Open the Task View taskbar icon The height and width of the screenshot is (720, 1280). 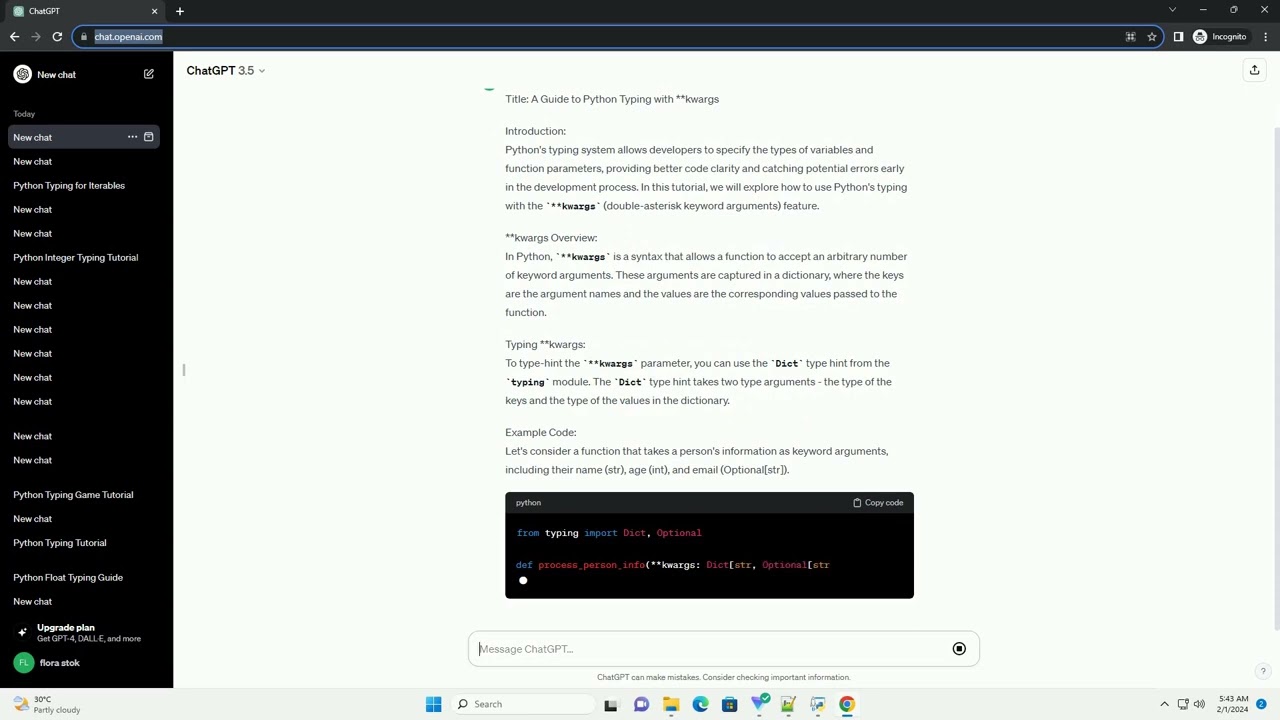[611, 704]
